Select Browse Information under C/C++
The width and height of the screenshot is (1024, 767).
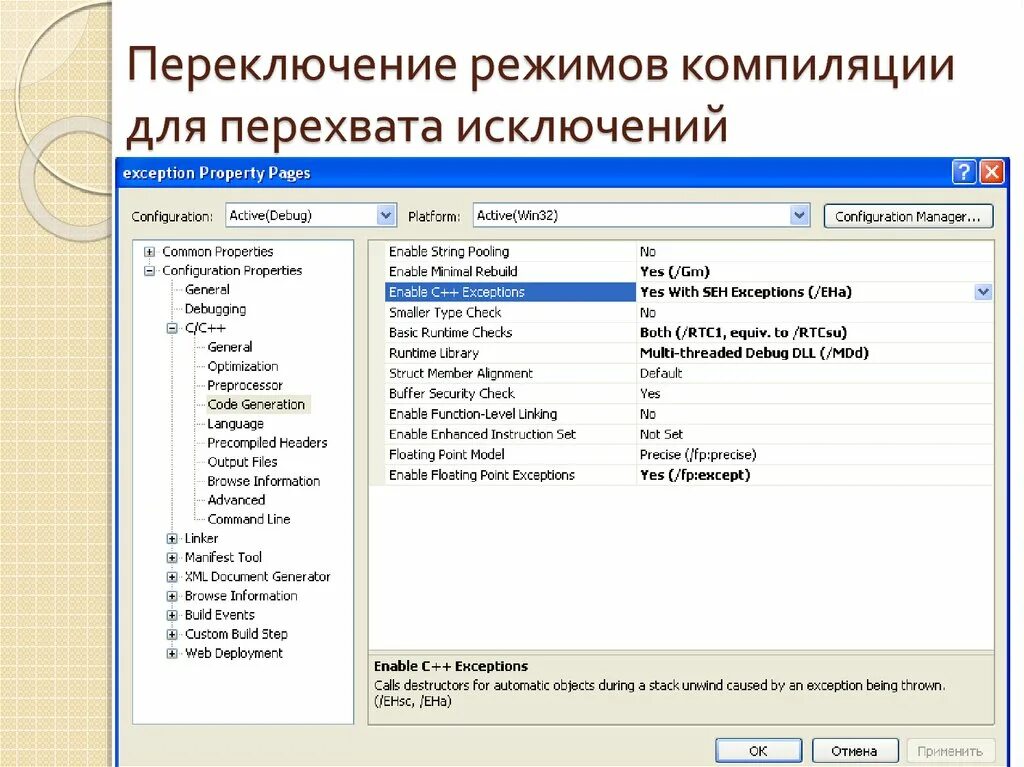click(264, 481)
